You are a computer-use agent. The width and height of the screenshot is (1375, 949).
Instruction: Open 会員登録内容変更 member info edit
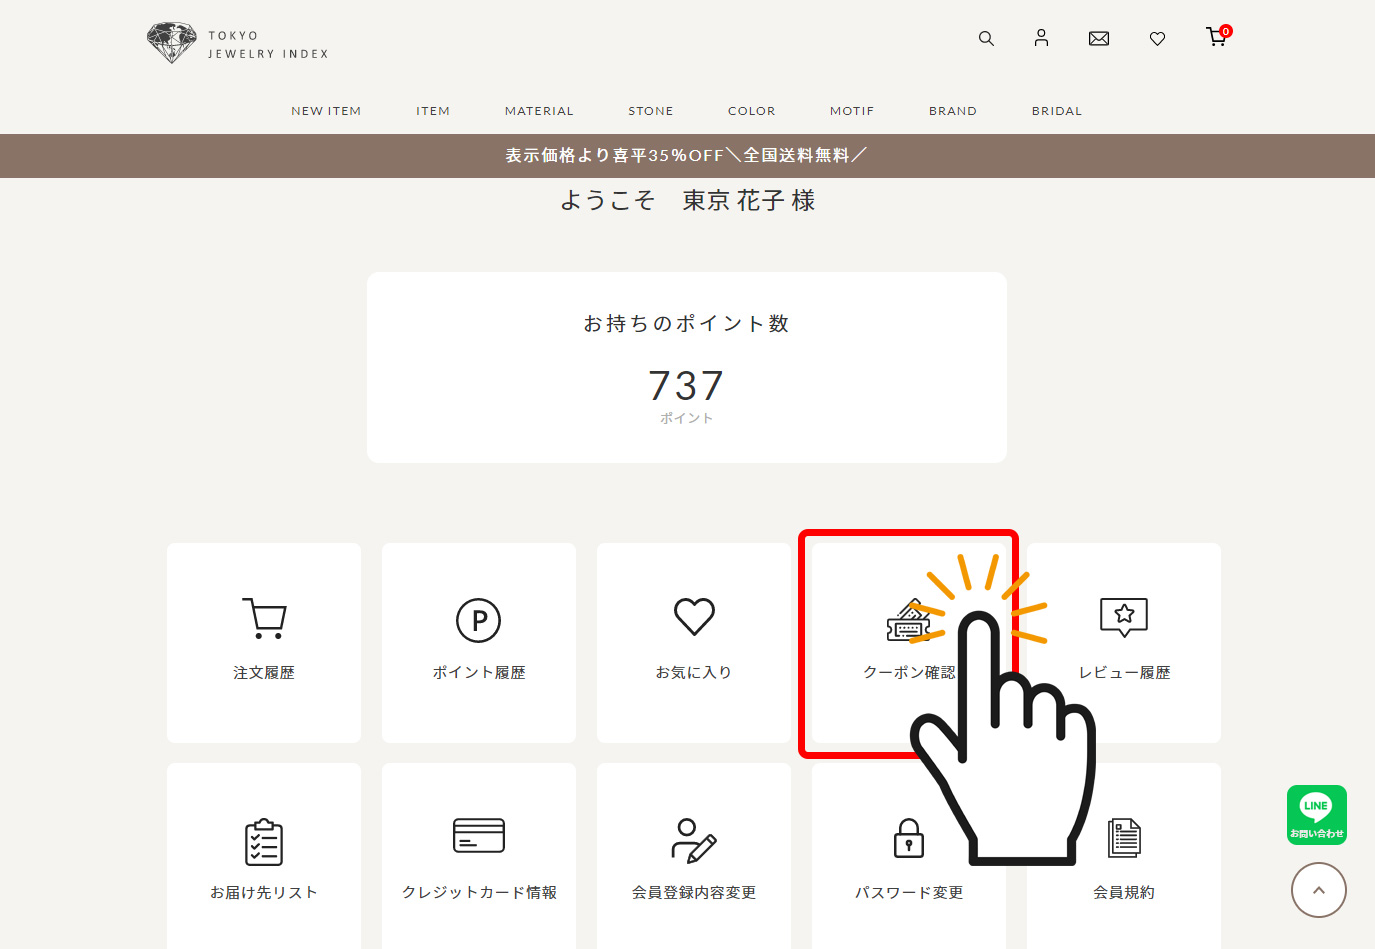[694, 860]
